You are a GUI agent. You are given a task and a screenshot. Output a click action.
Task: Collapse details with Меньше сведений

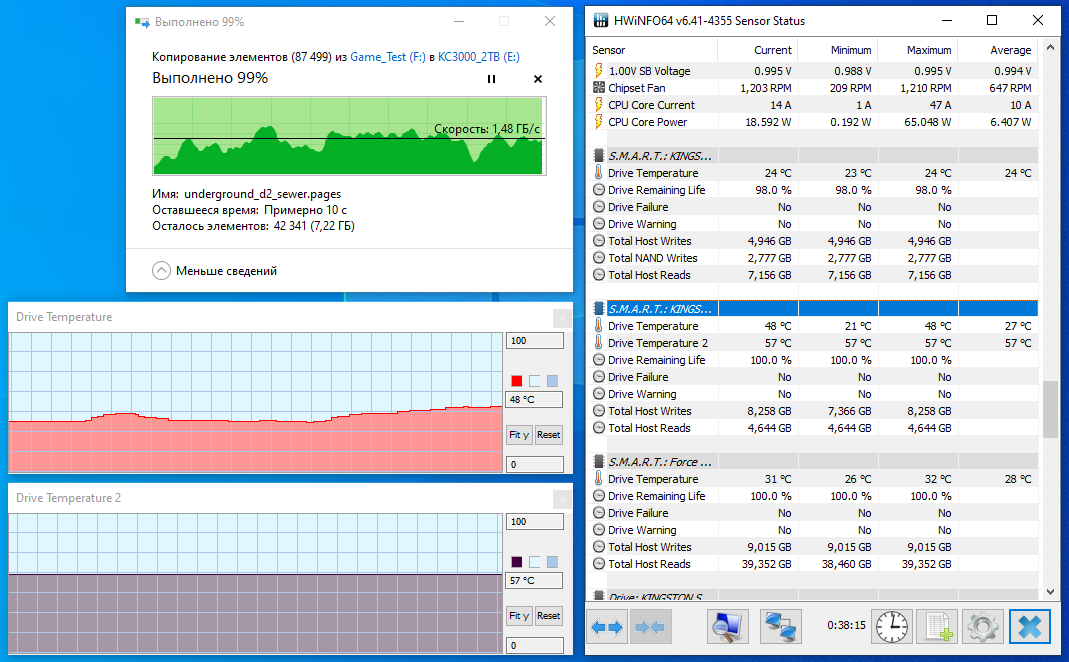tap(215, 271)
